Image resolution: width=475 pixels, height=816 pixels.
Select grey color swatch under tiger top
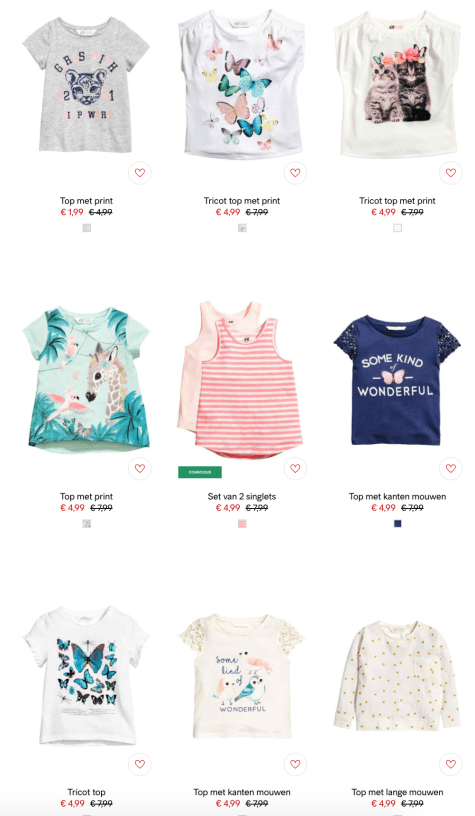[87, 228]
